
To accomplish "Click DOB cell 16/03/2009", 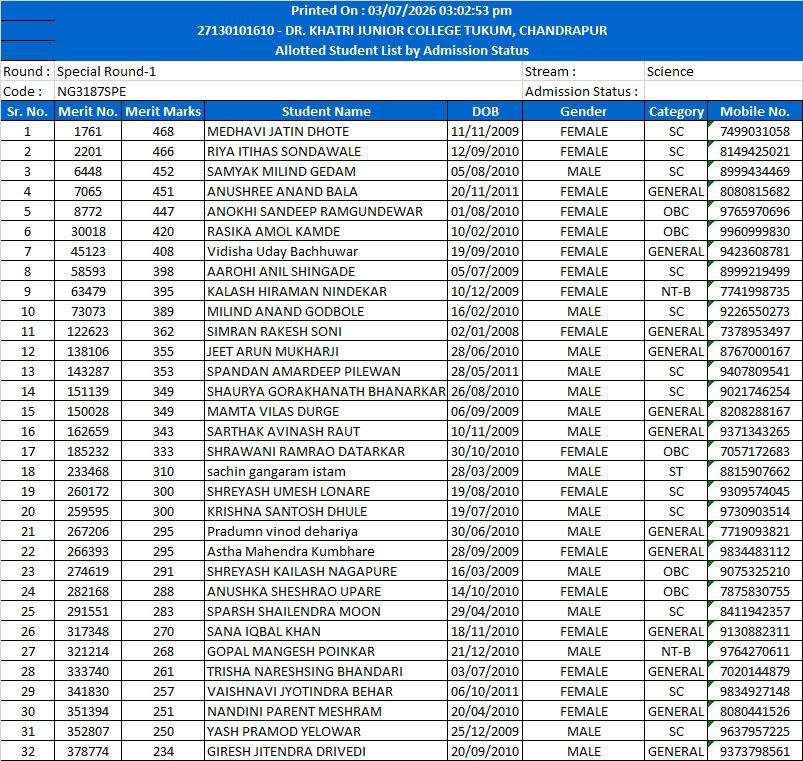I will click(485, 570).
